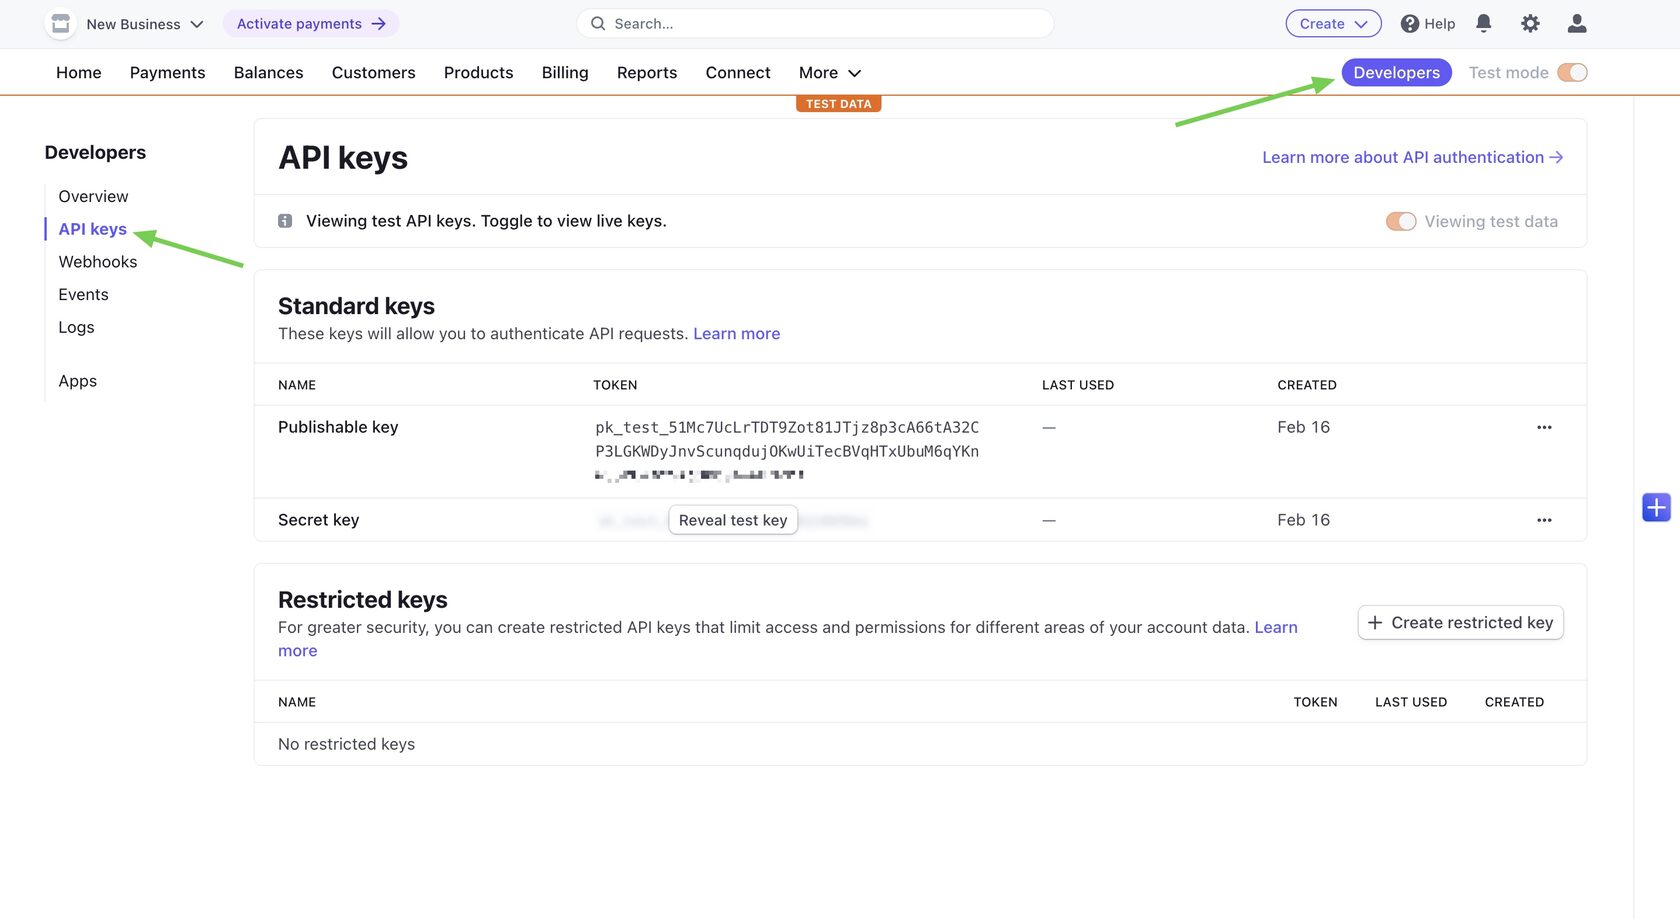Screen dimensions: 1680x919
Task: Select Logs in the sidebar
Action: point(76,327)
